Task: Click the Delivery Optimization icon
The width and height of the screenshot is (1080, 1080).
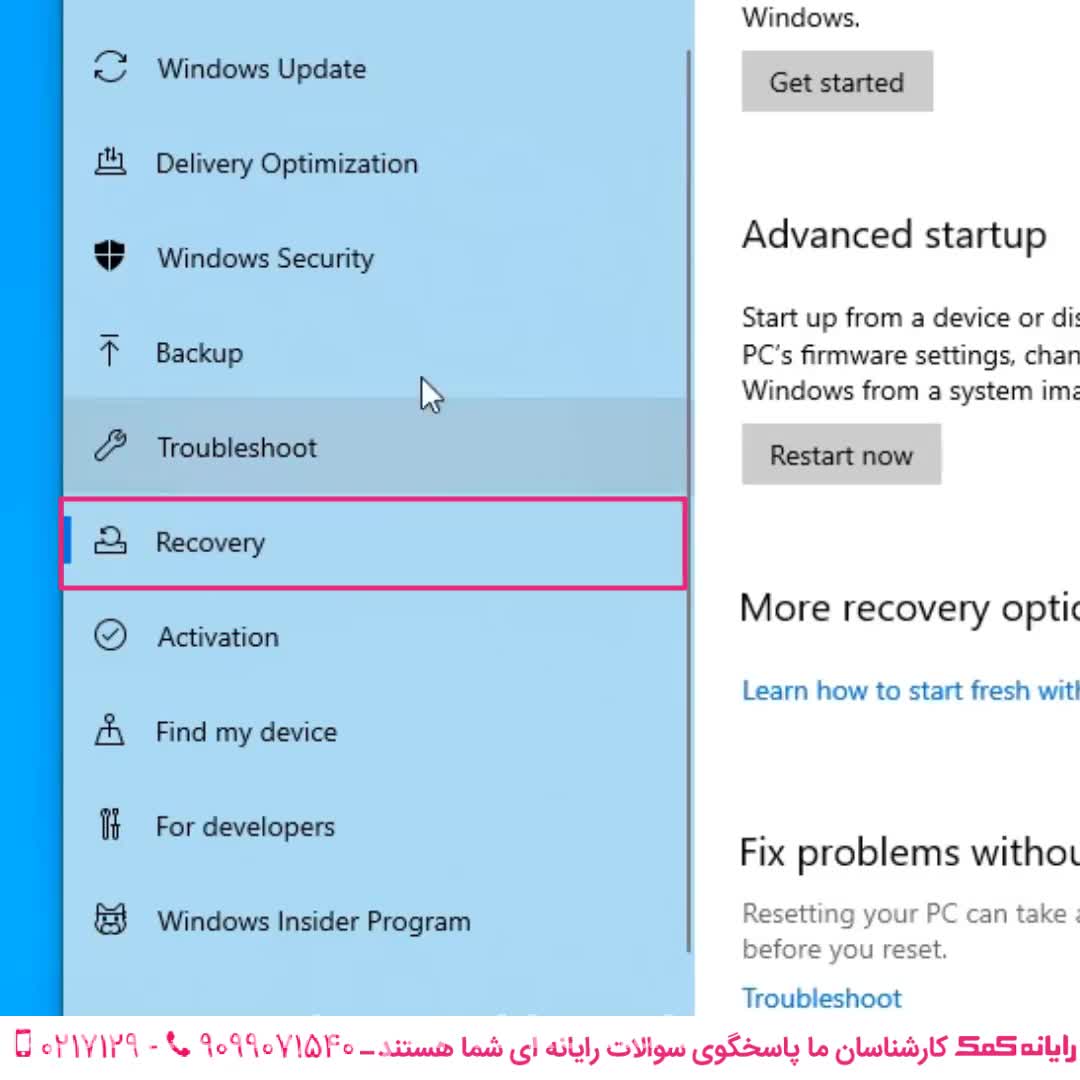Action: [x=110, y=162]
